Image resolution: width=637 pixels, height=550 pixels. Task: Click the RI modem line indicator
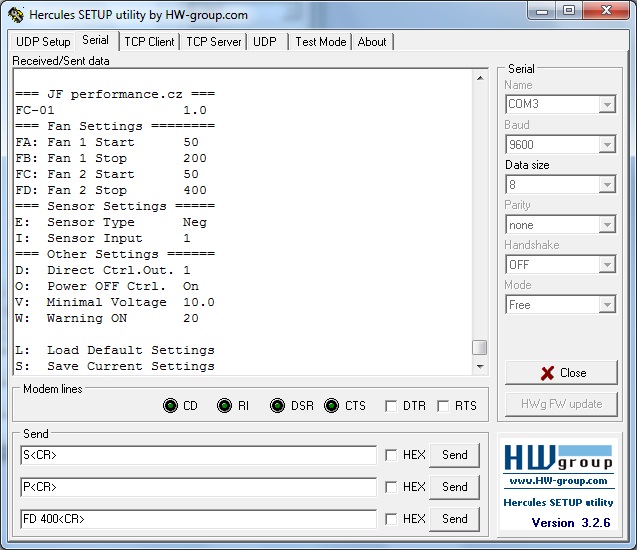click(x=225, y=406)
